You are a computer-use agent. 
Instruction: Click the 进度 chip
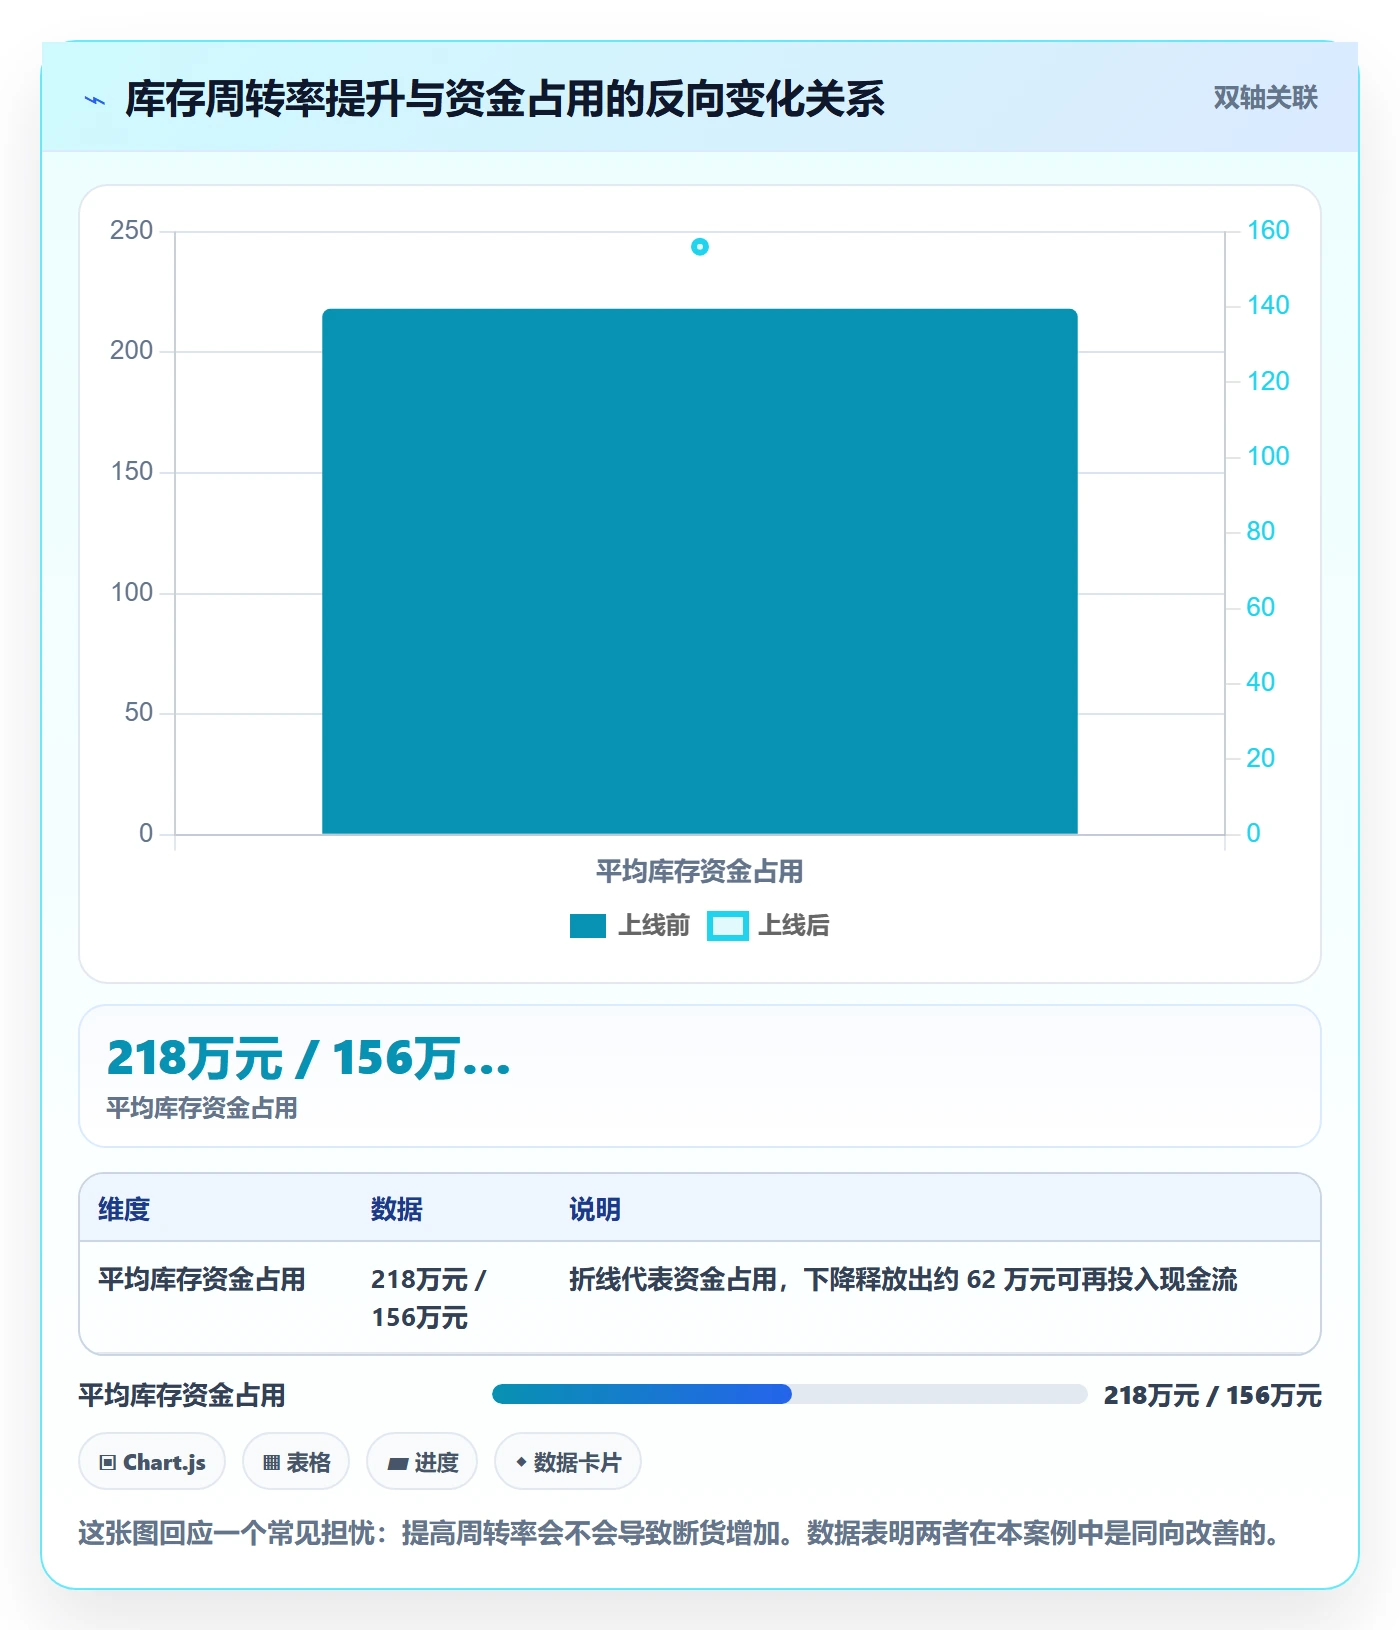[422, 1462]
